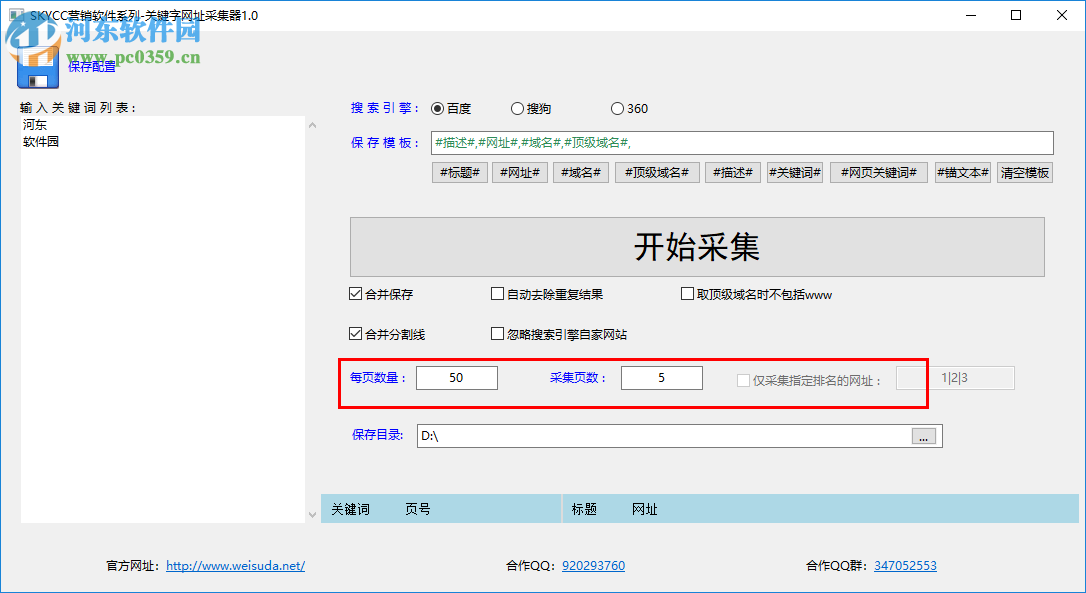Screen dimensions: 1086x593
Task: Uncheck the 合并保存 merge save option
Action: (x=356, y=293)
